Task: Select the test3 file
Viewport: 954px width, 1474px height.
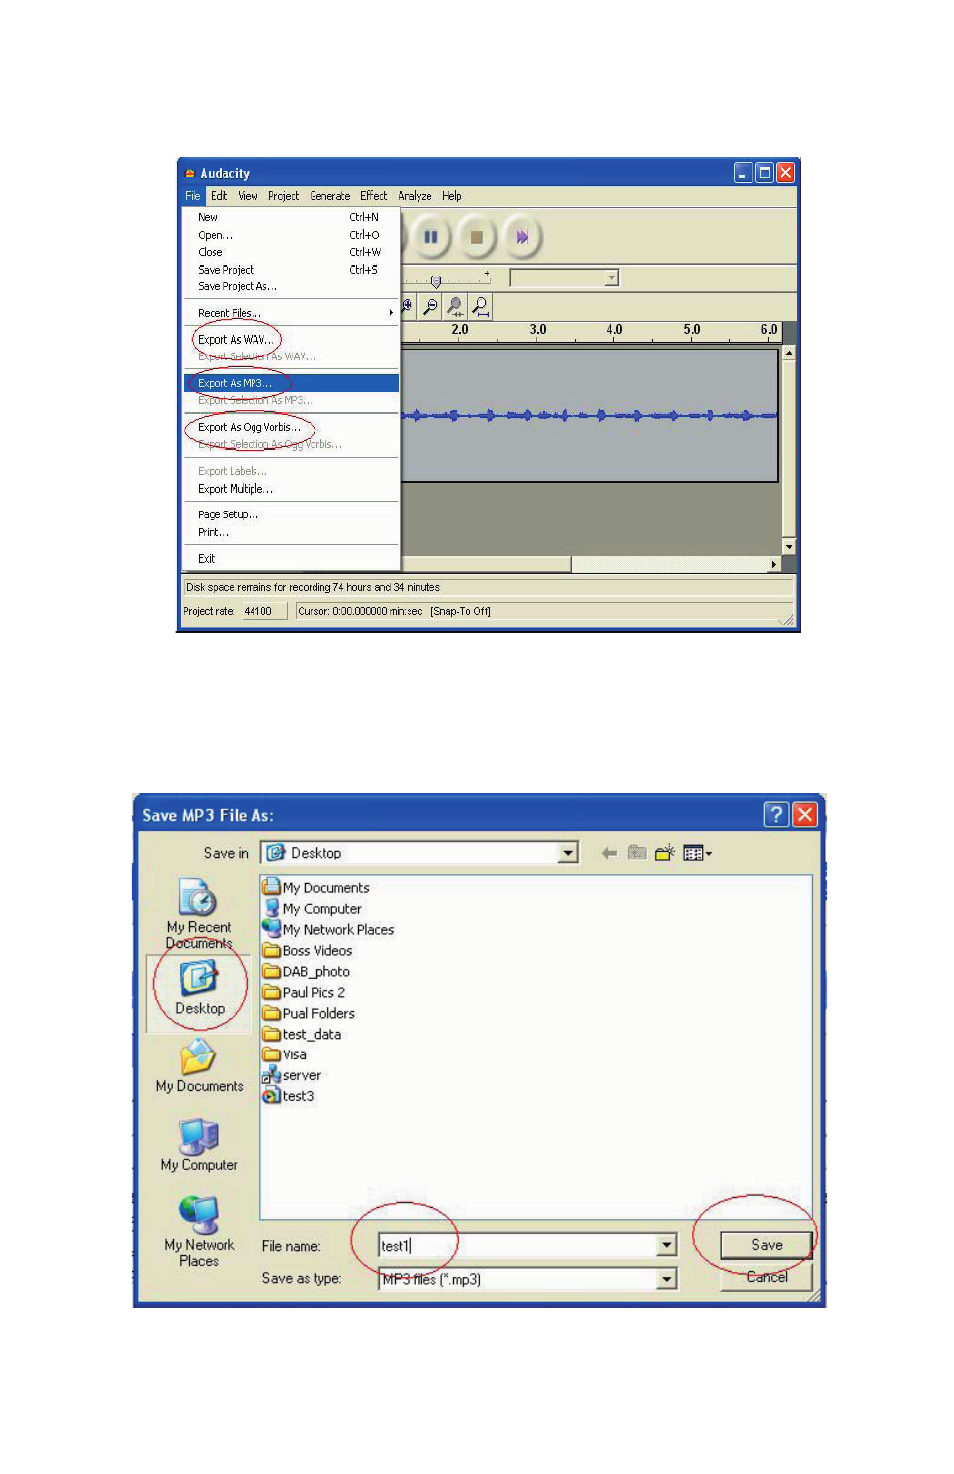Action: pyautogui.click(x=289, y=1096)
